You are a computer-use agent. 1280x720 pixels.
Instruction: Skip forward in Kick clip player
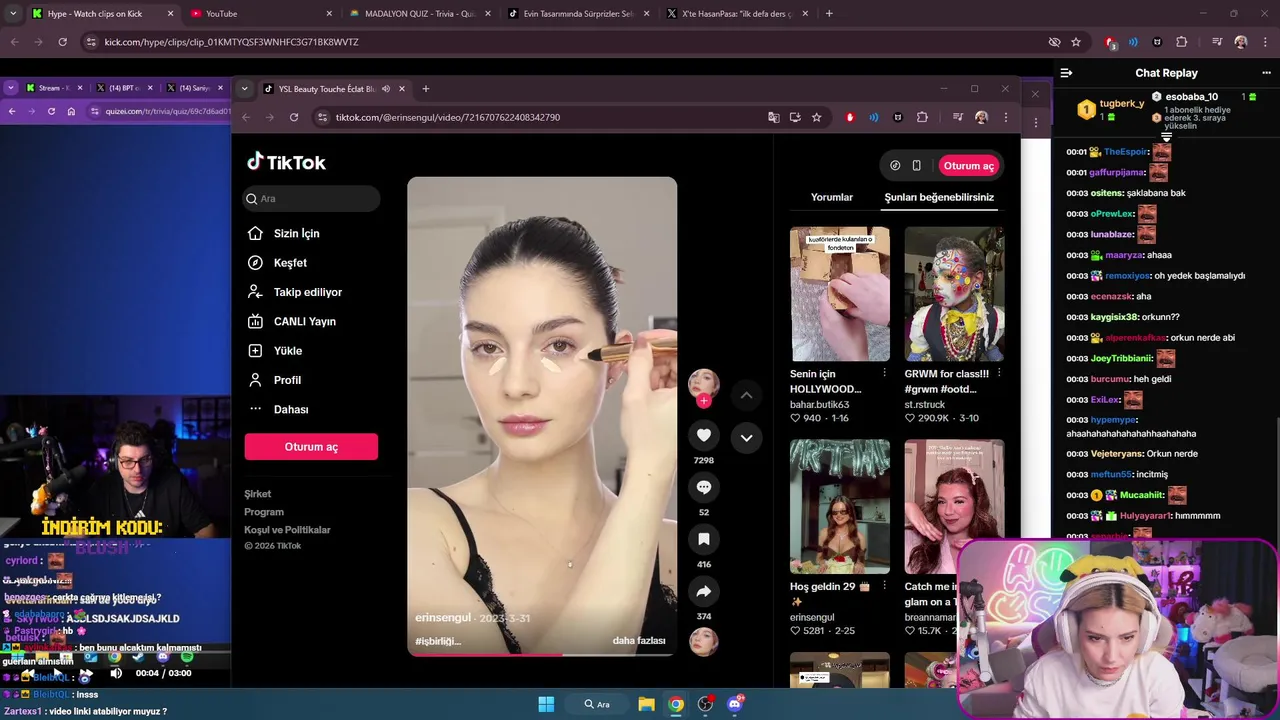[x=85, y=673]
